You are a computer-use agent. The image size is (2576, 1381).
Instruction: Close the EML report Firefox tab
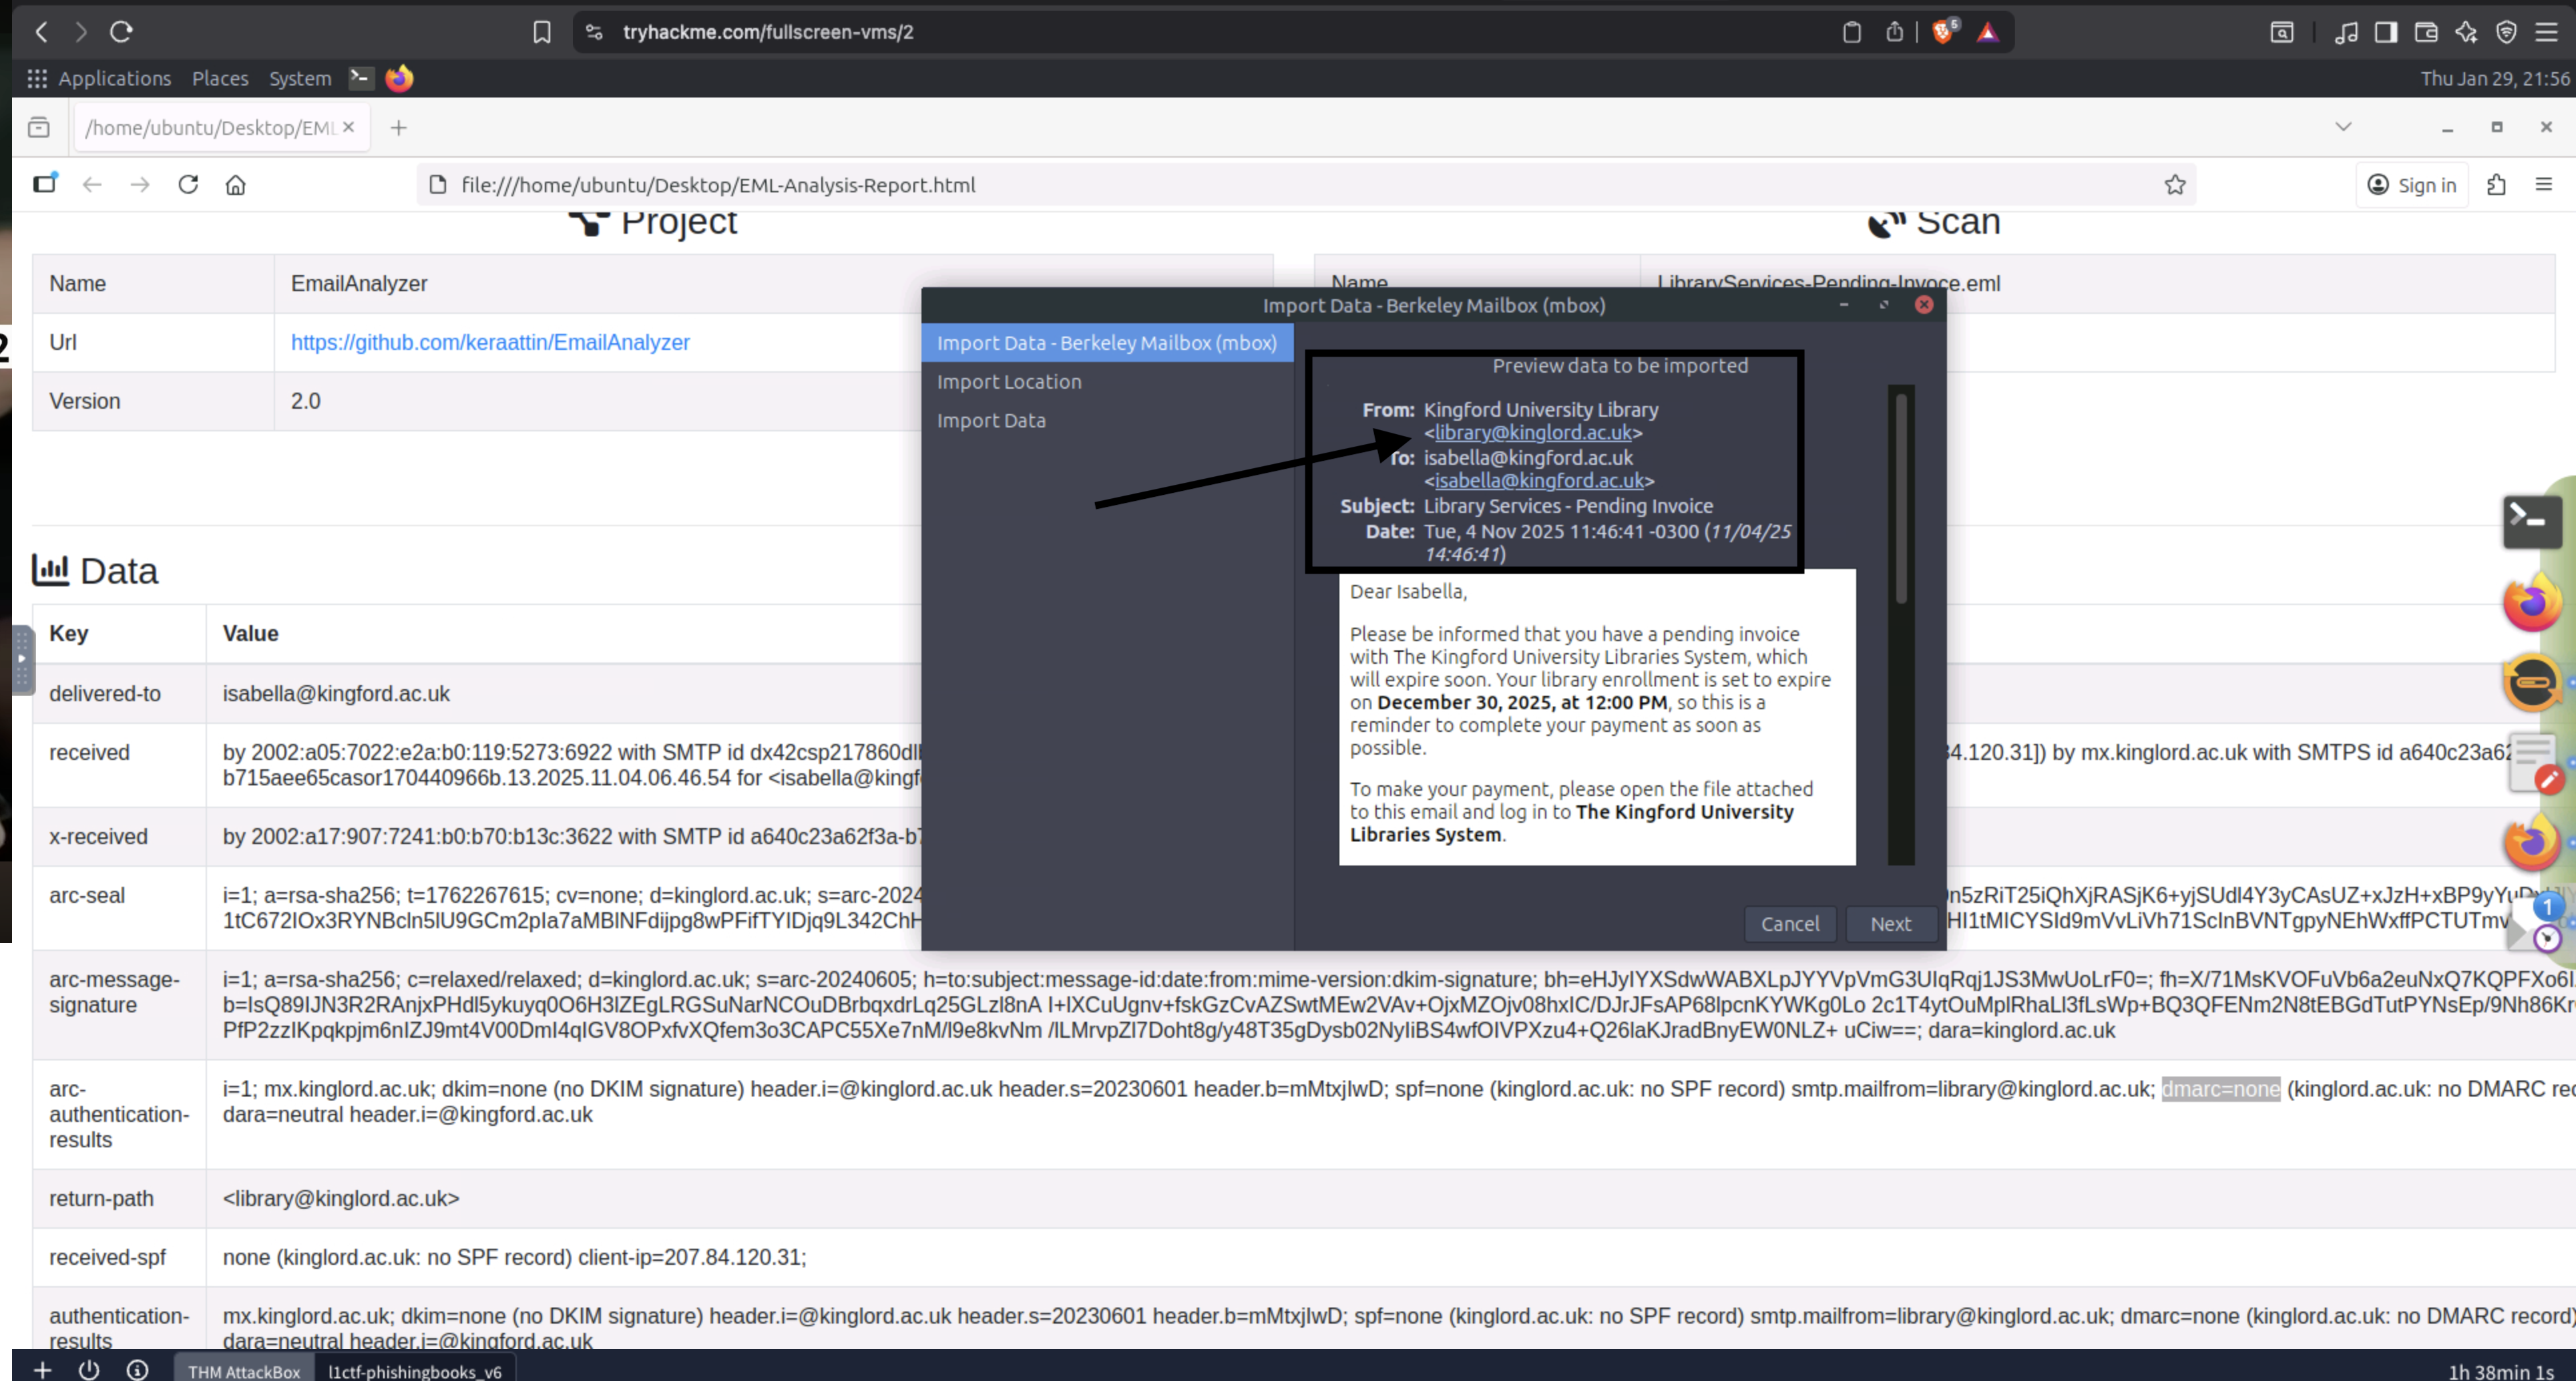point(348,127)
